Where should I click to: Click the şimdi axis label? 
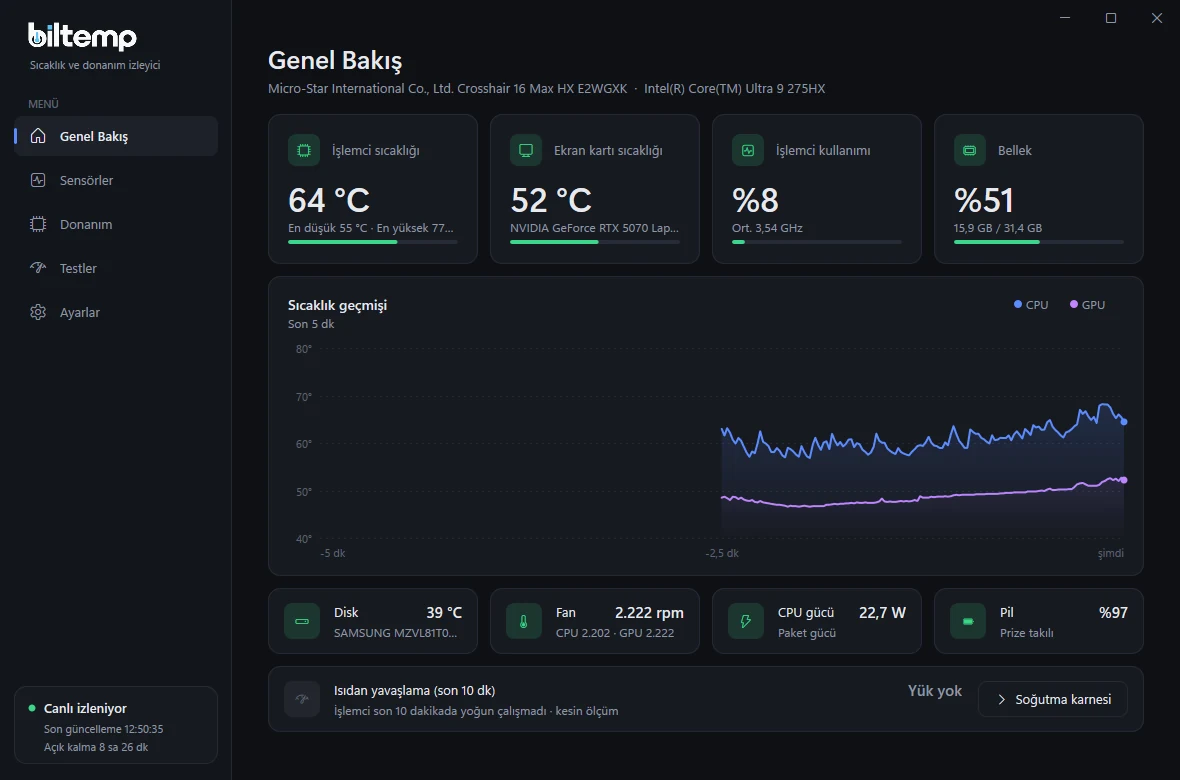1110,553
